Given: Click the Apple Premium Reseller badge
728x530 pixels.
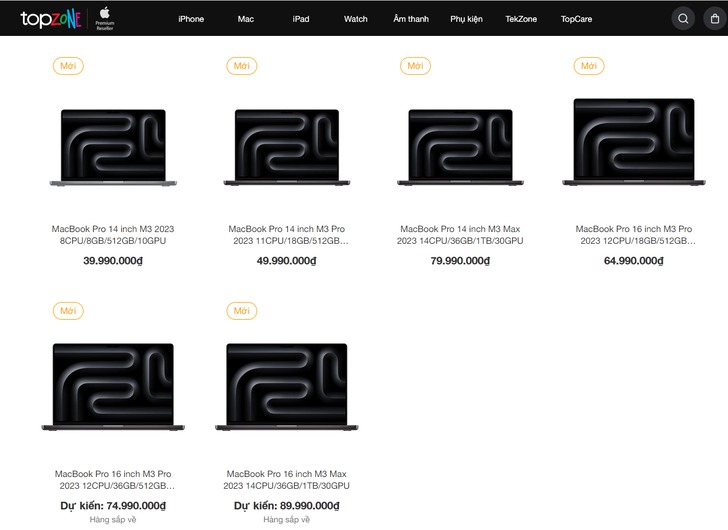Looking at the screenshot, I should (x=104, y=18).
